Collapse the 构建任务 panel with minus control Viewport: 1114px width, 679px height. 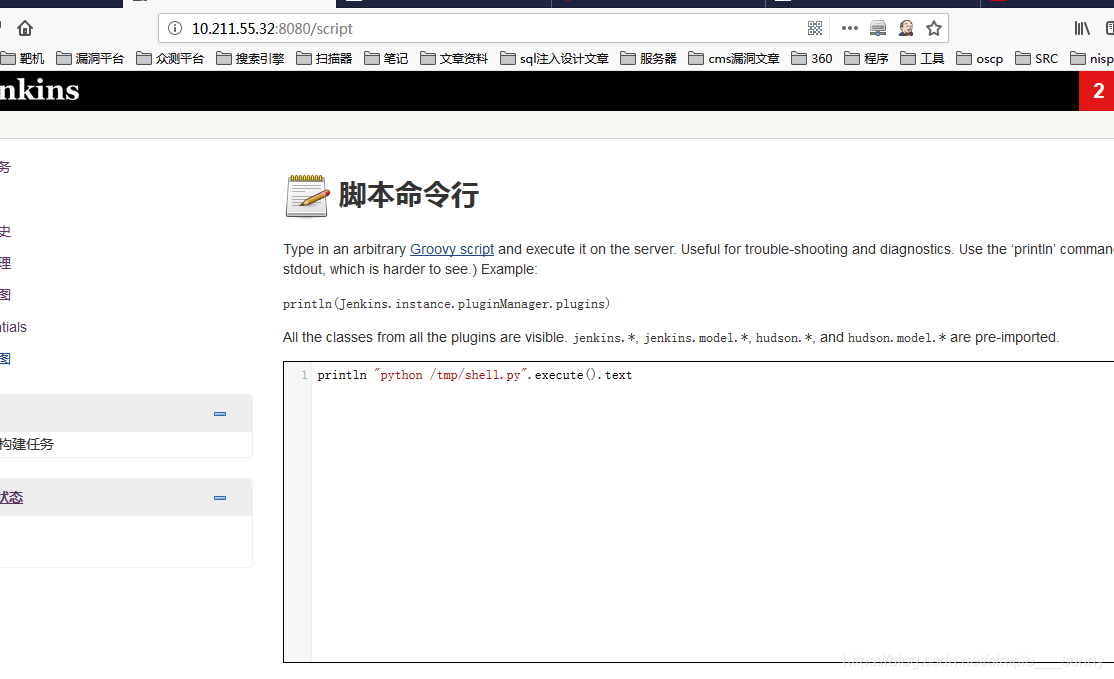coord(219,413)
